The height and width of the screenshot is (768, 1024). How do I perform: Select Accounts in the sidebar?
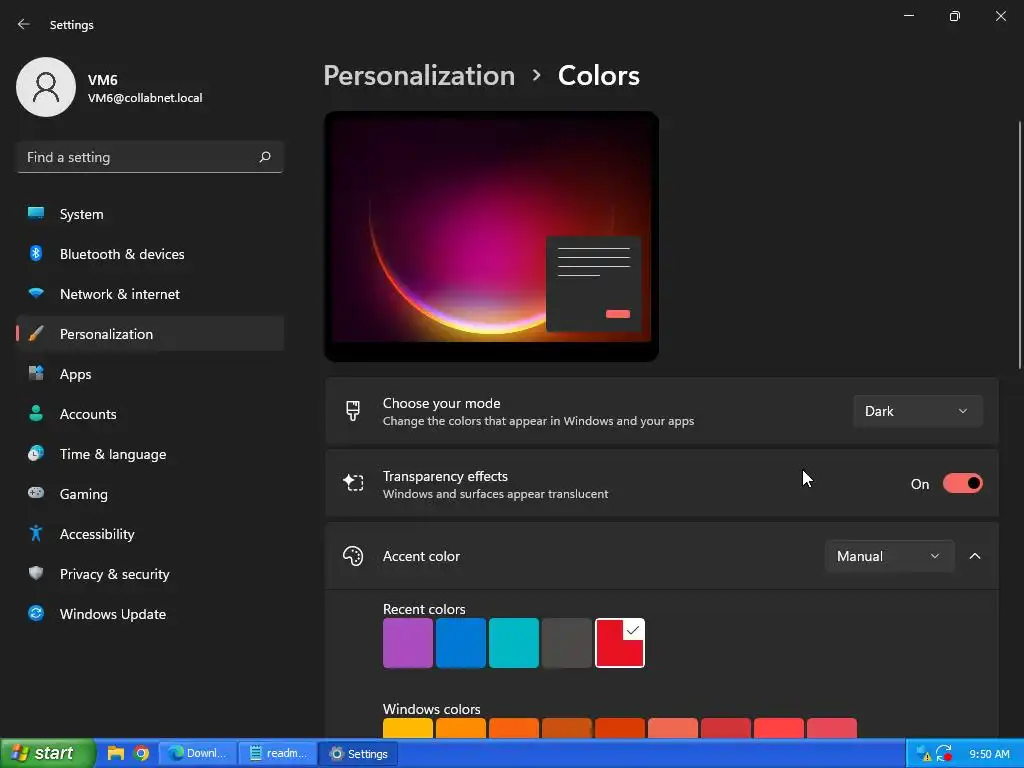click(x=150, y=414)
